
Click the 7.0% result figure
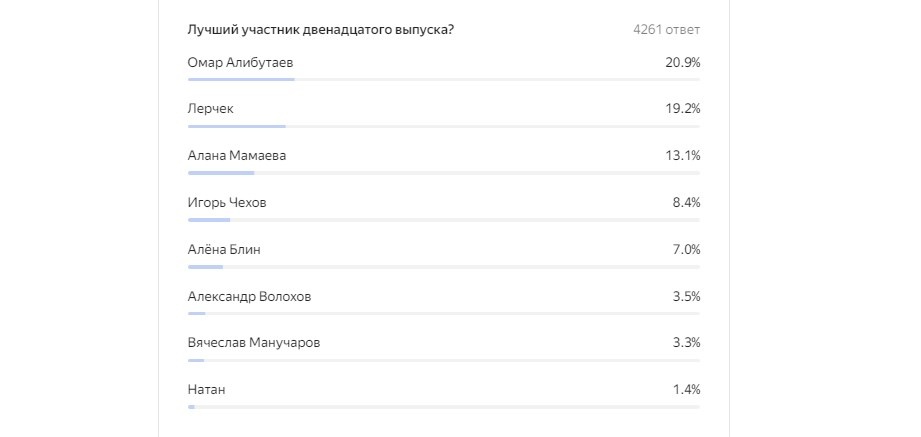(x=686, y=250)
